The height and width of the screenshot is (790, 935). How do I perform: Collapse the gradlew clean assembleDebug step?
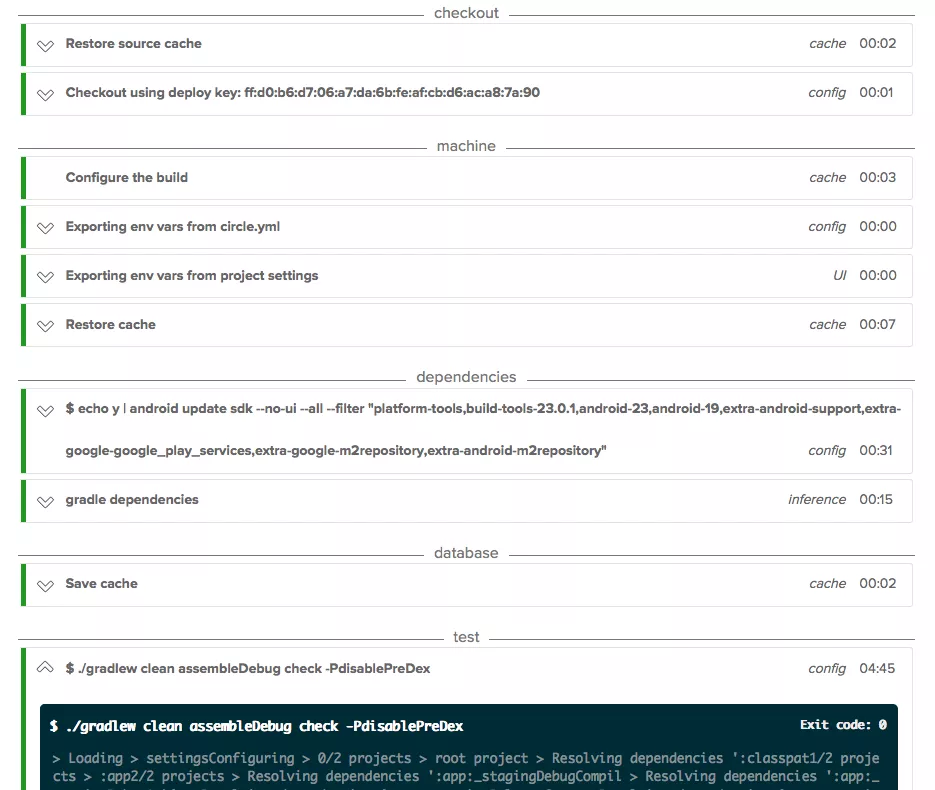pos(45,668)
